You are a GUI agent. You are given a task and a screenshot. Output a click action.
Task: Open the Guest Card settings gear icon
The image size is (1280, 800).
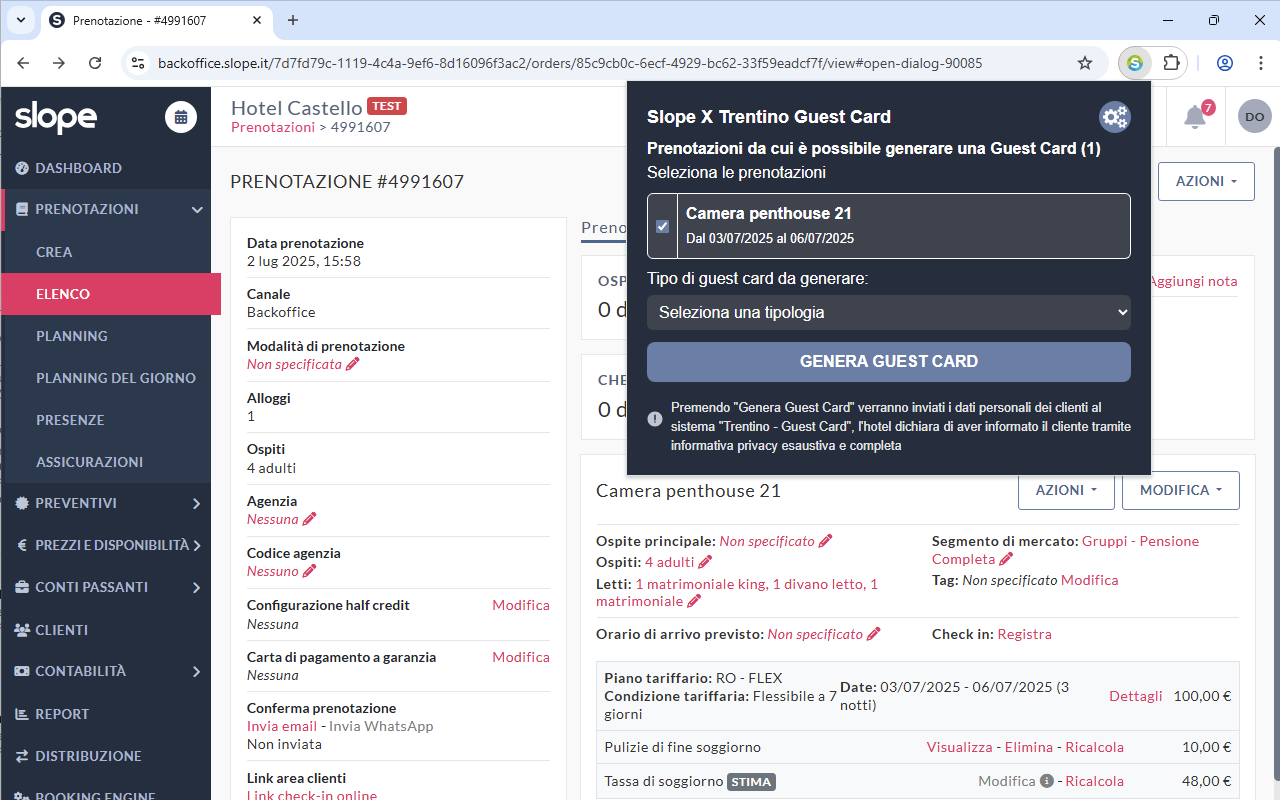[x=1114, y=117]
